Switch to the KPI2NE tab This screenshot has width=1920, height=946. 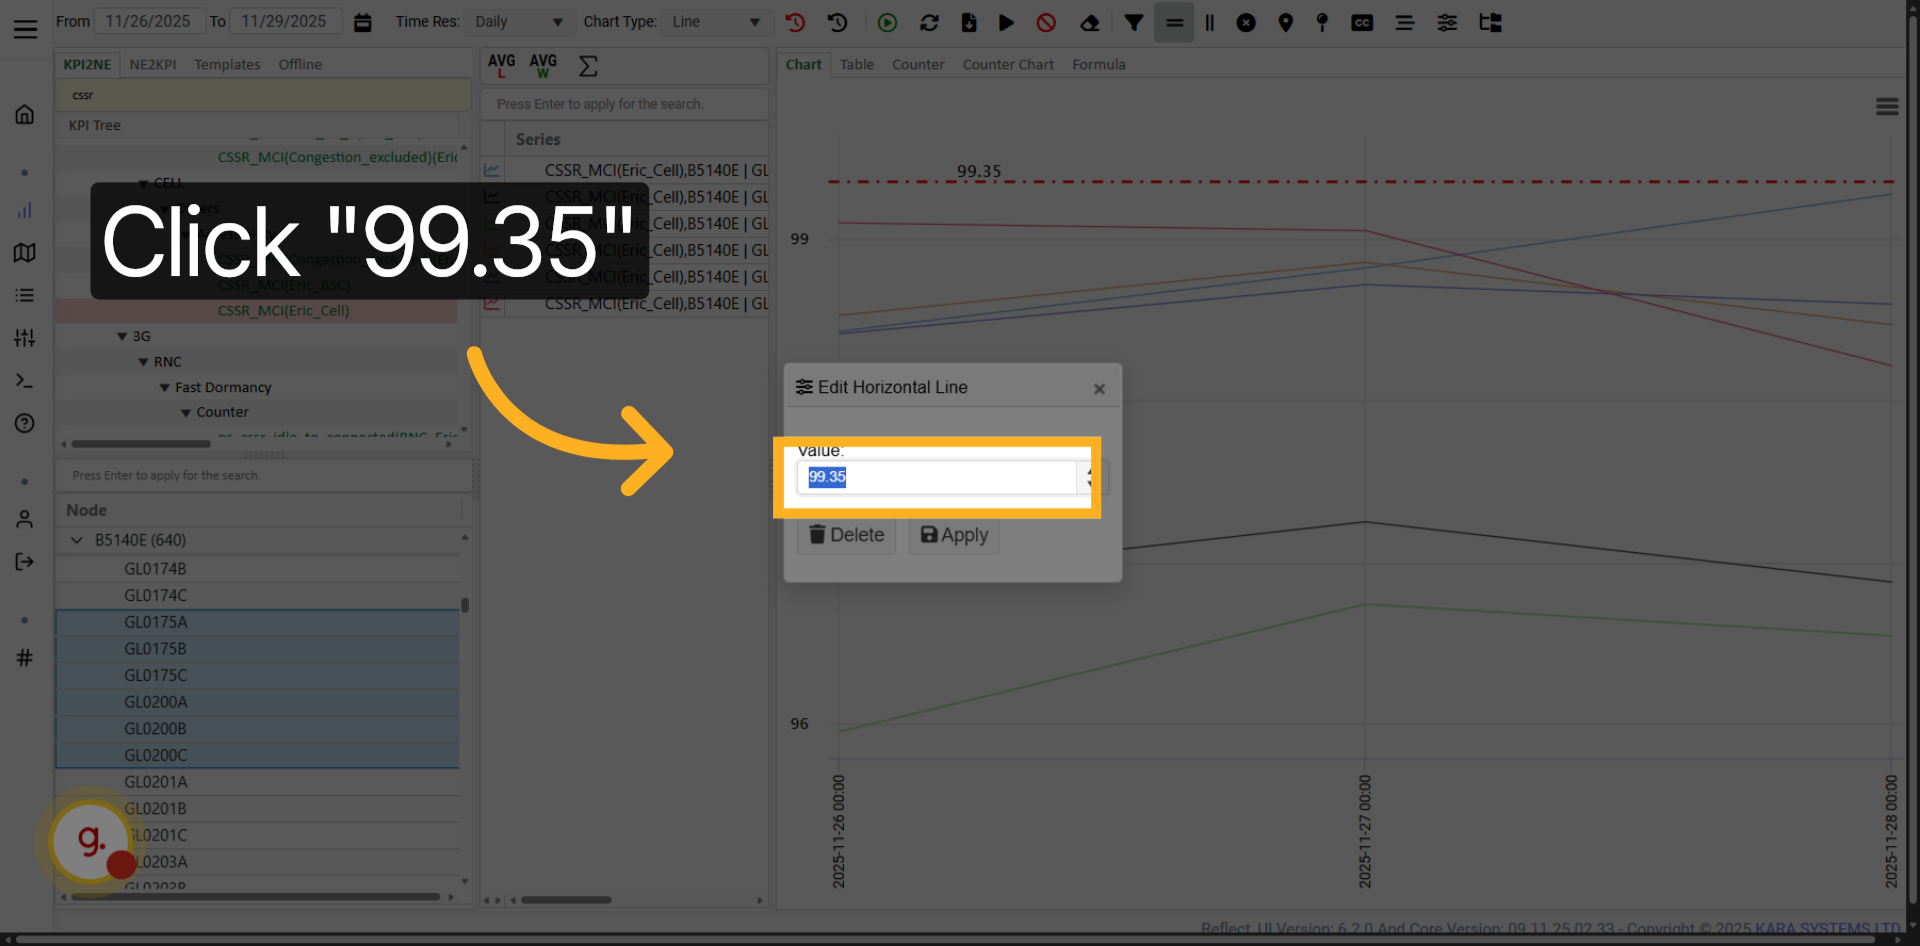click(x=87, y=64)
